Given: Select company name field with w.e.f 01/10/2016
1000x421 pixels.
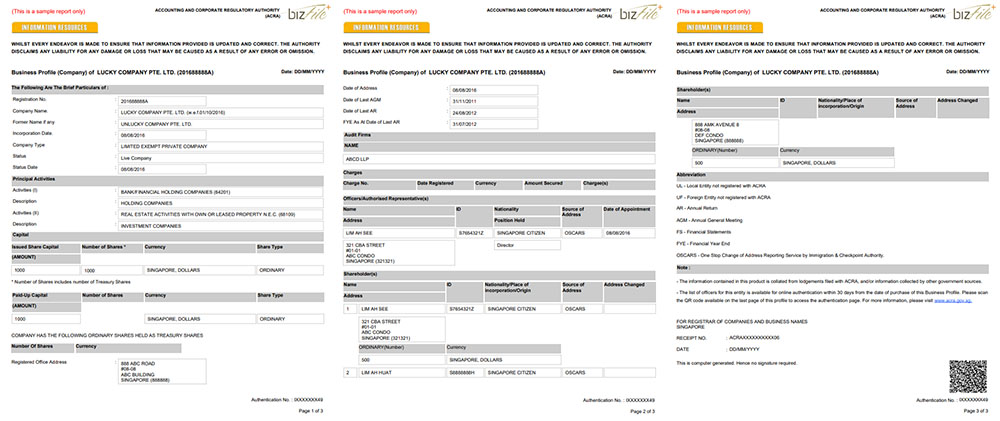Looking at the screenshot, I should (220, 112).
